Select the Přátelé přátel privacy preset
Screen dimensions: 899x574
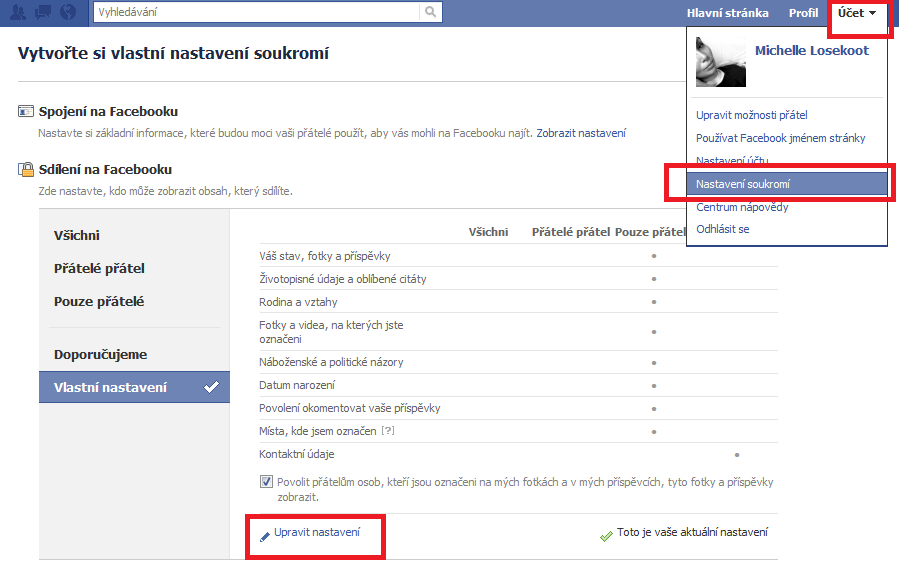(x=99, y=268)
